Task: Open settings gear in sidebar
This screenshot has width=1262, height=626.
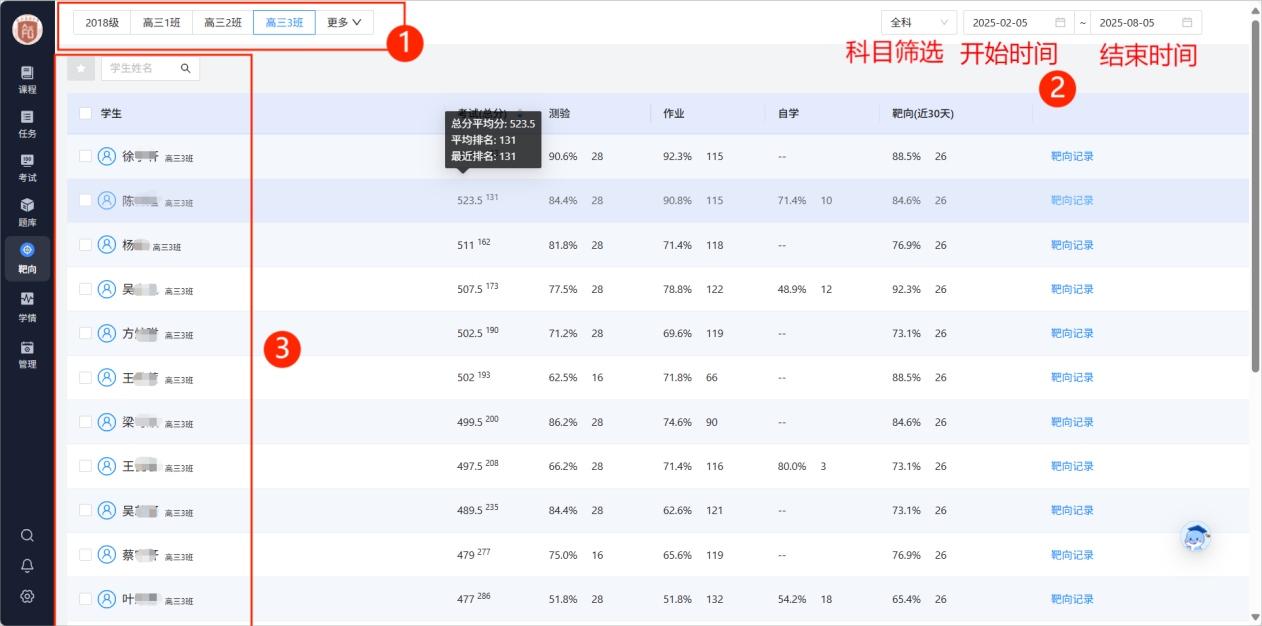Action: pos(27,596)
